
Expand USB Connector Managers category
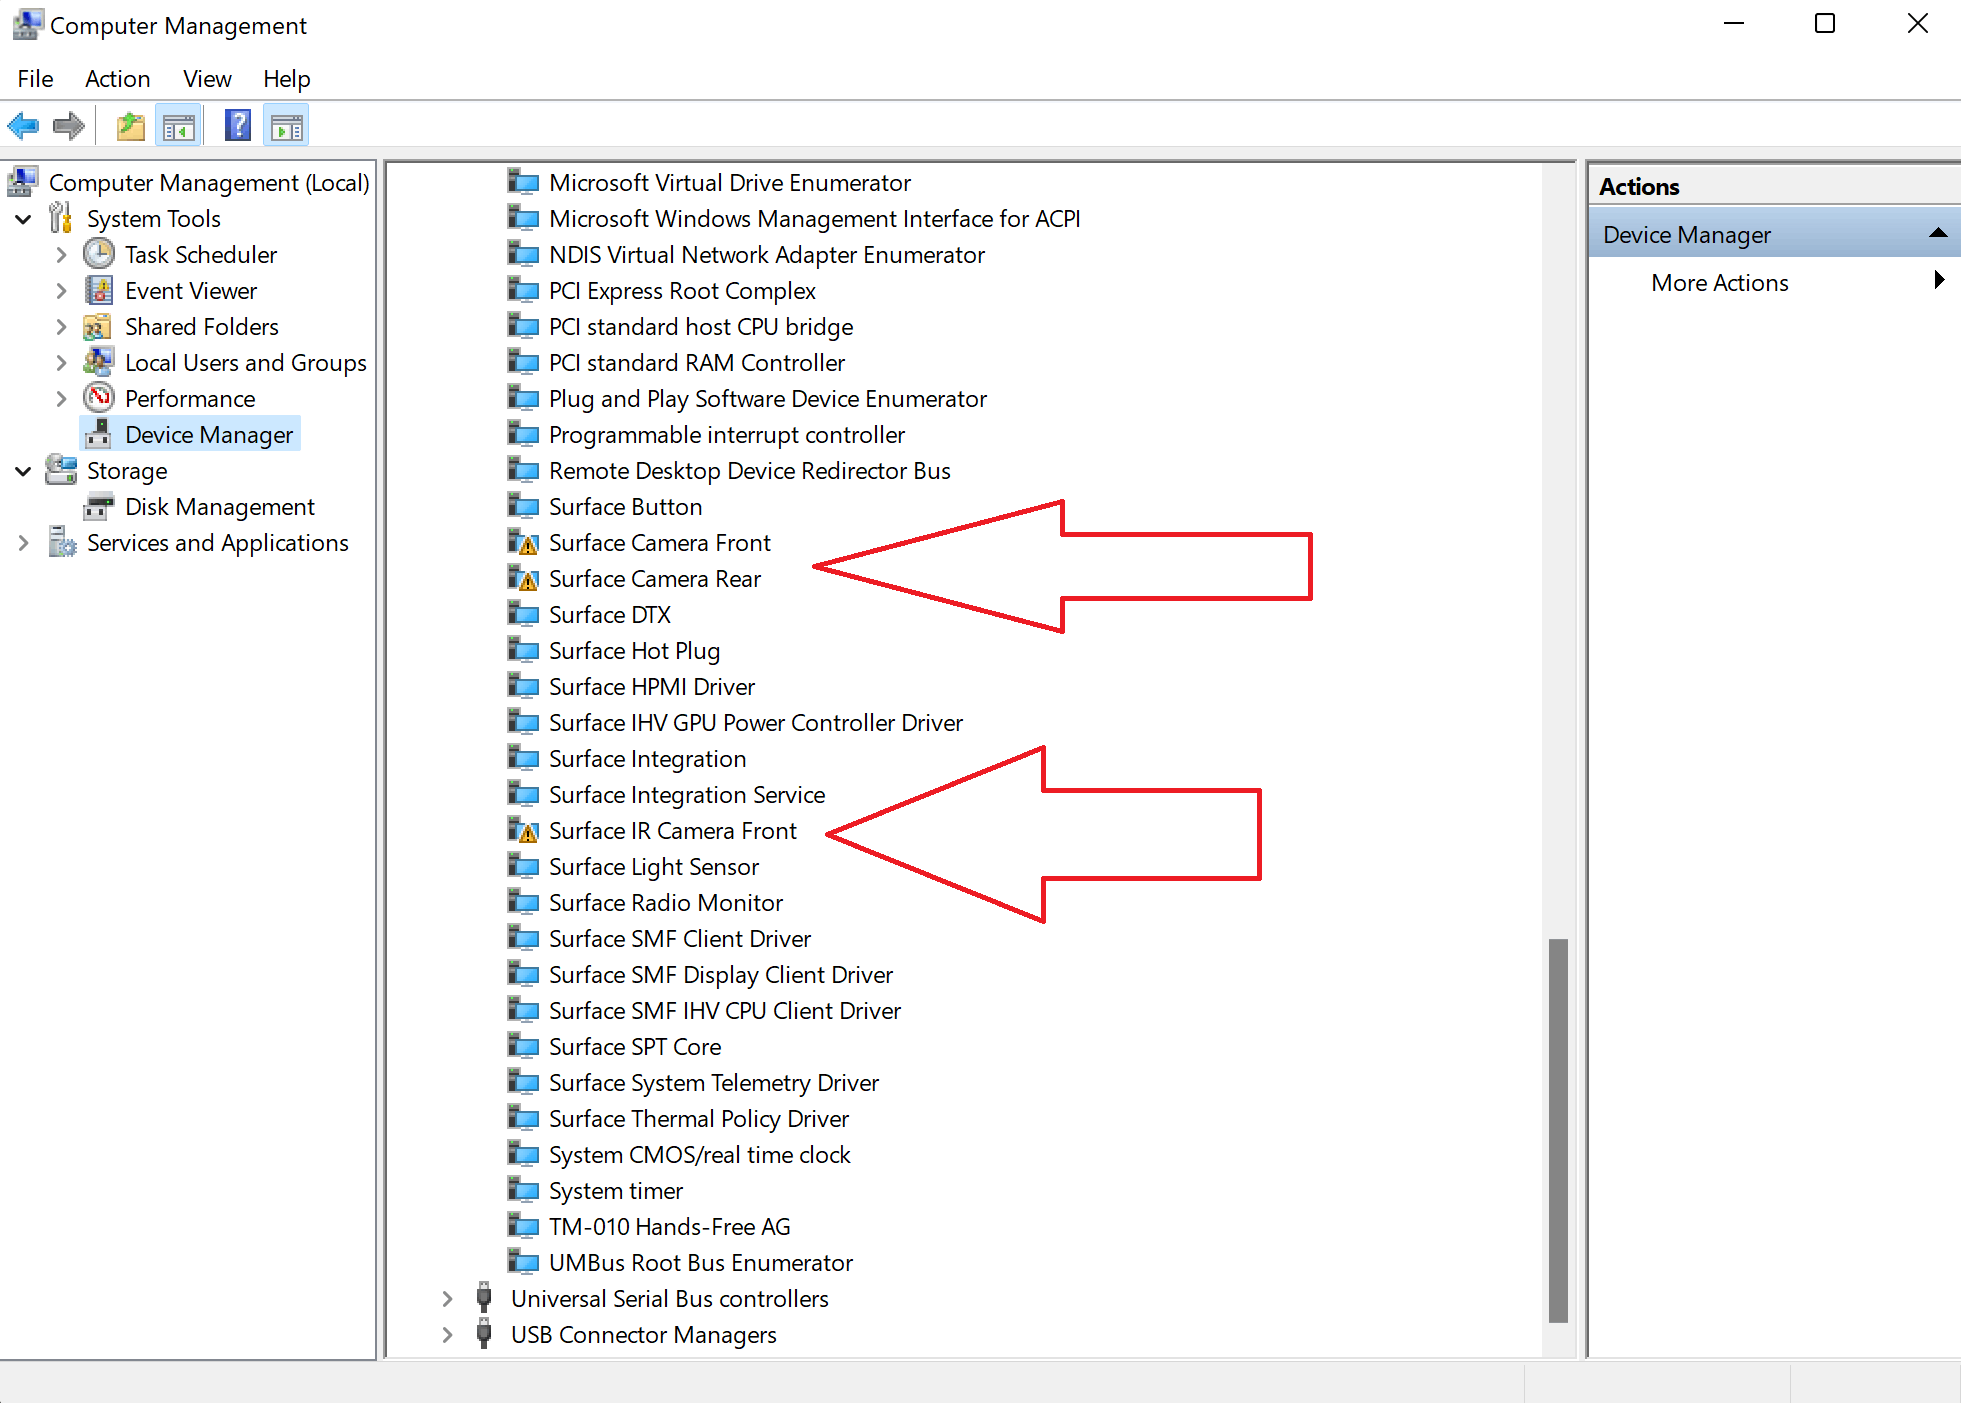tap(447, 1335)
